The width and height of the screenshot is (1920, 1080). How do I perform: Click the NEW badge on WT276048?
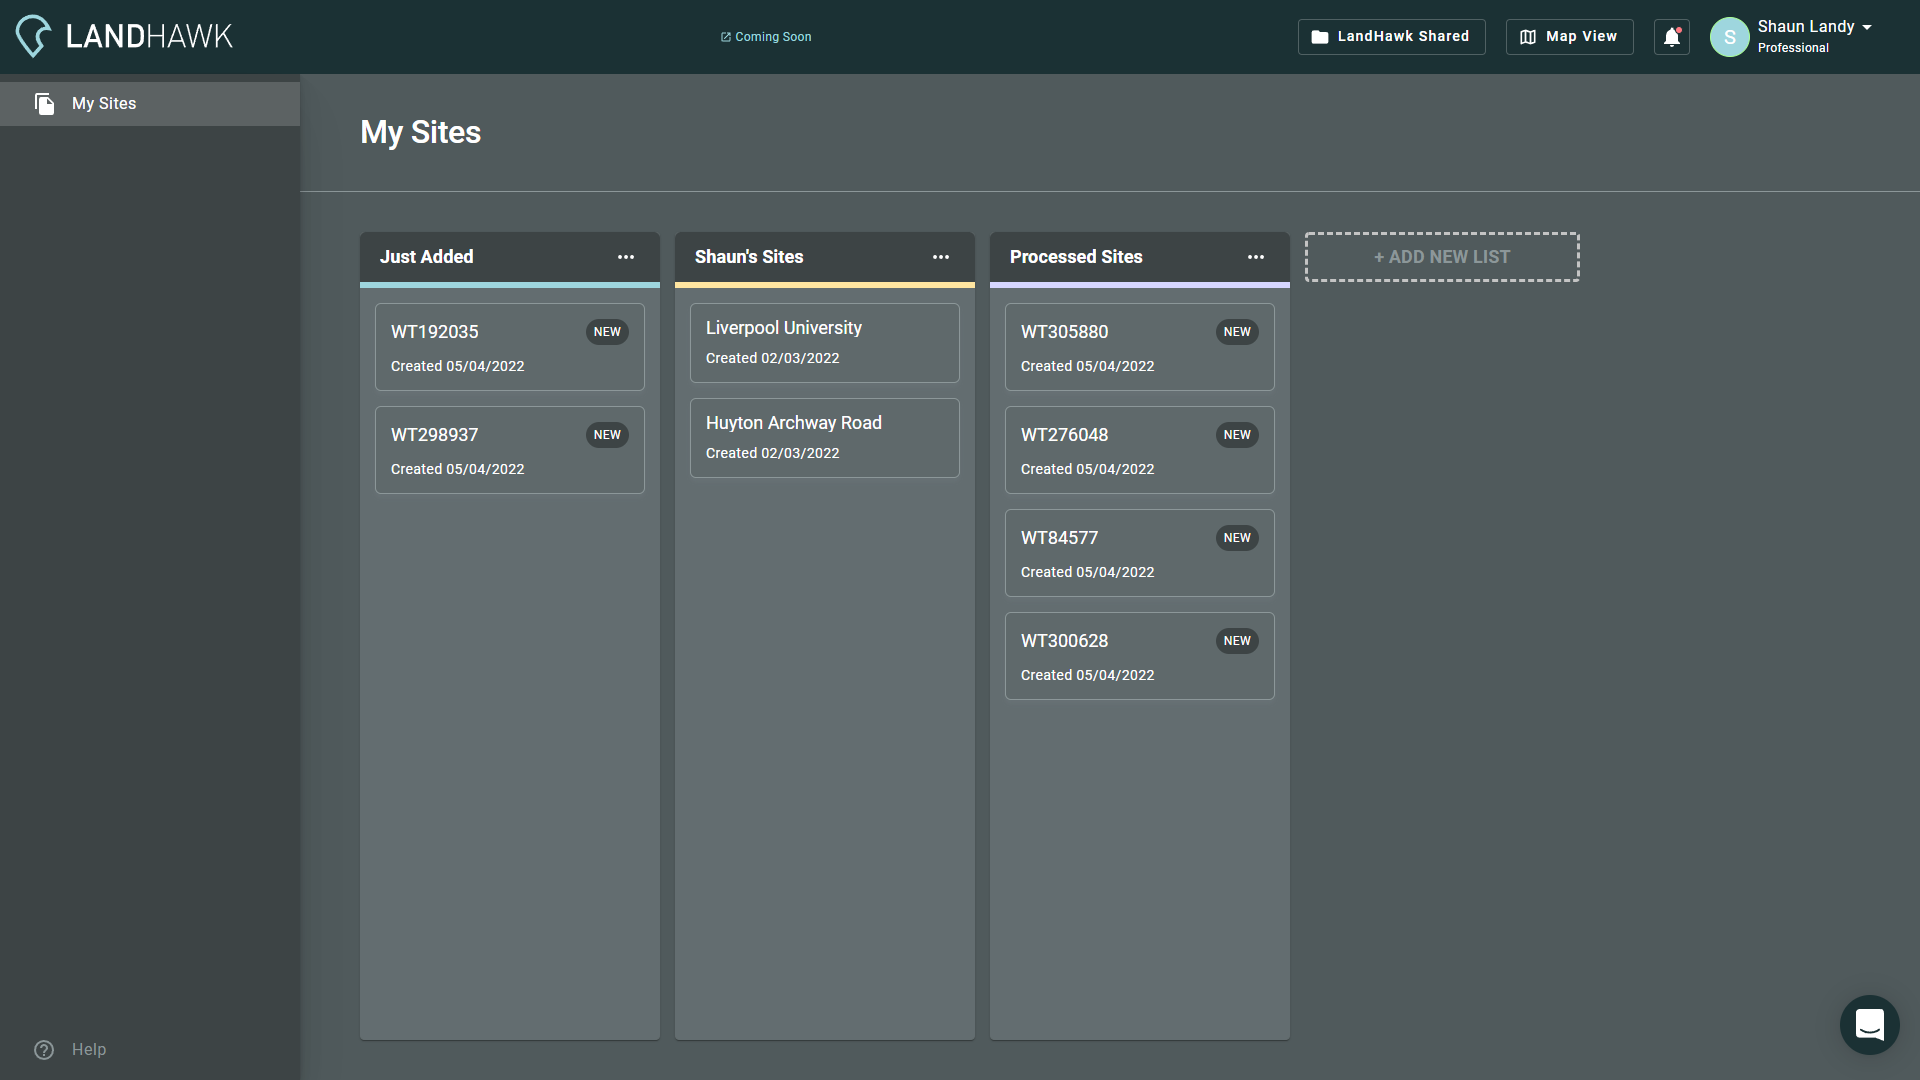click(x=1237, y=435)
